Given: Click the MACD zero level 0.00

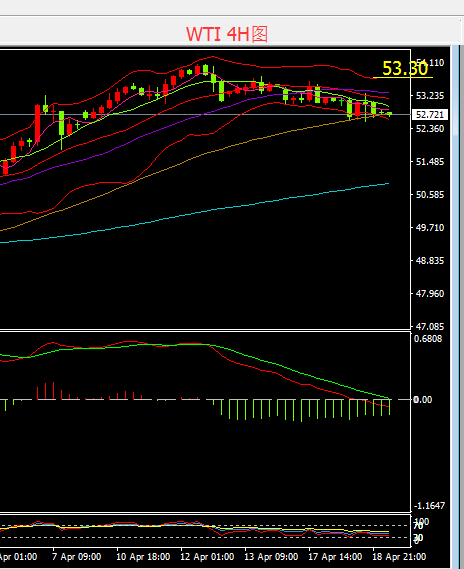Looking at the screenshot, I should (x=423, y=400).
